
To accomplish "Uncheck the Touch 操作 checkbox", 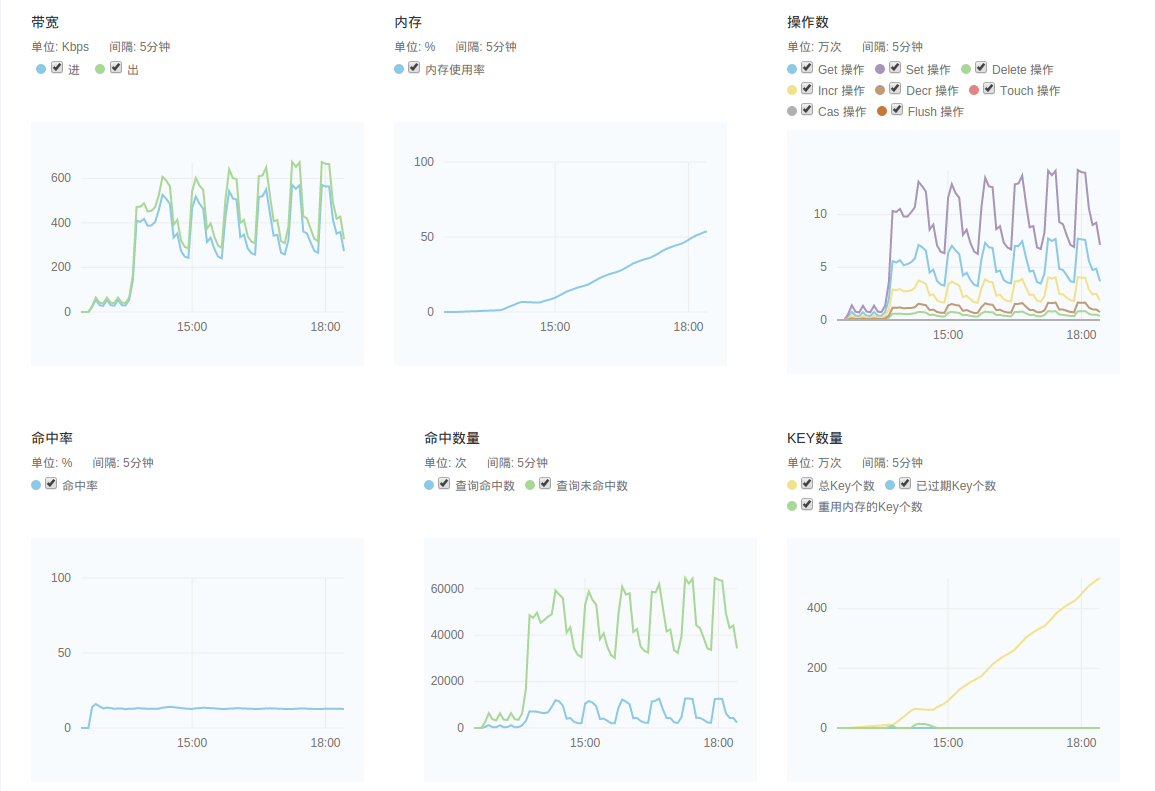I will point(989,89).
